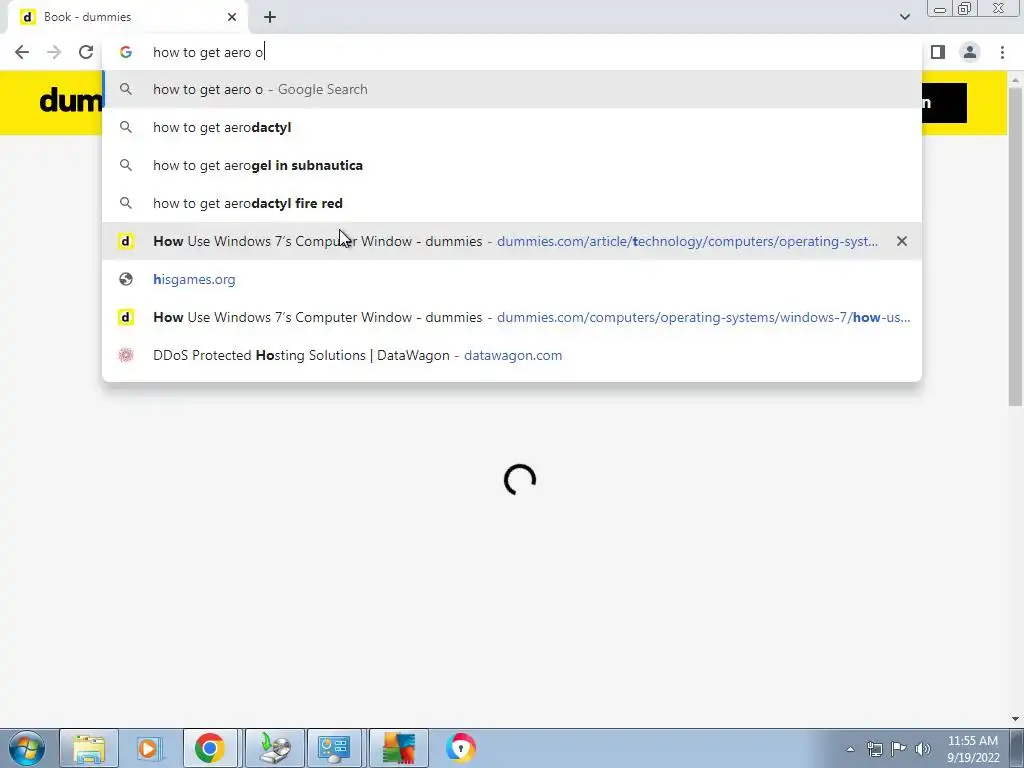This screenshot has height=768, width=1024.
Task: Click the scrollbar down arrow
Action: pos(1015,719)
